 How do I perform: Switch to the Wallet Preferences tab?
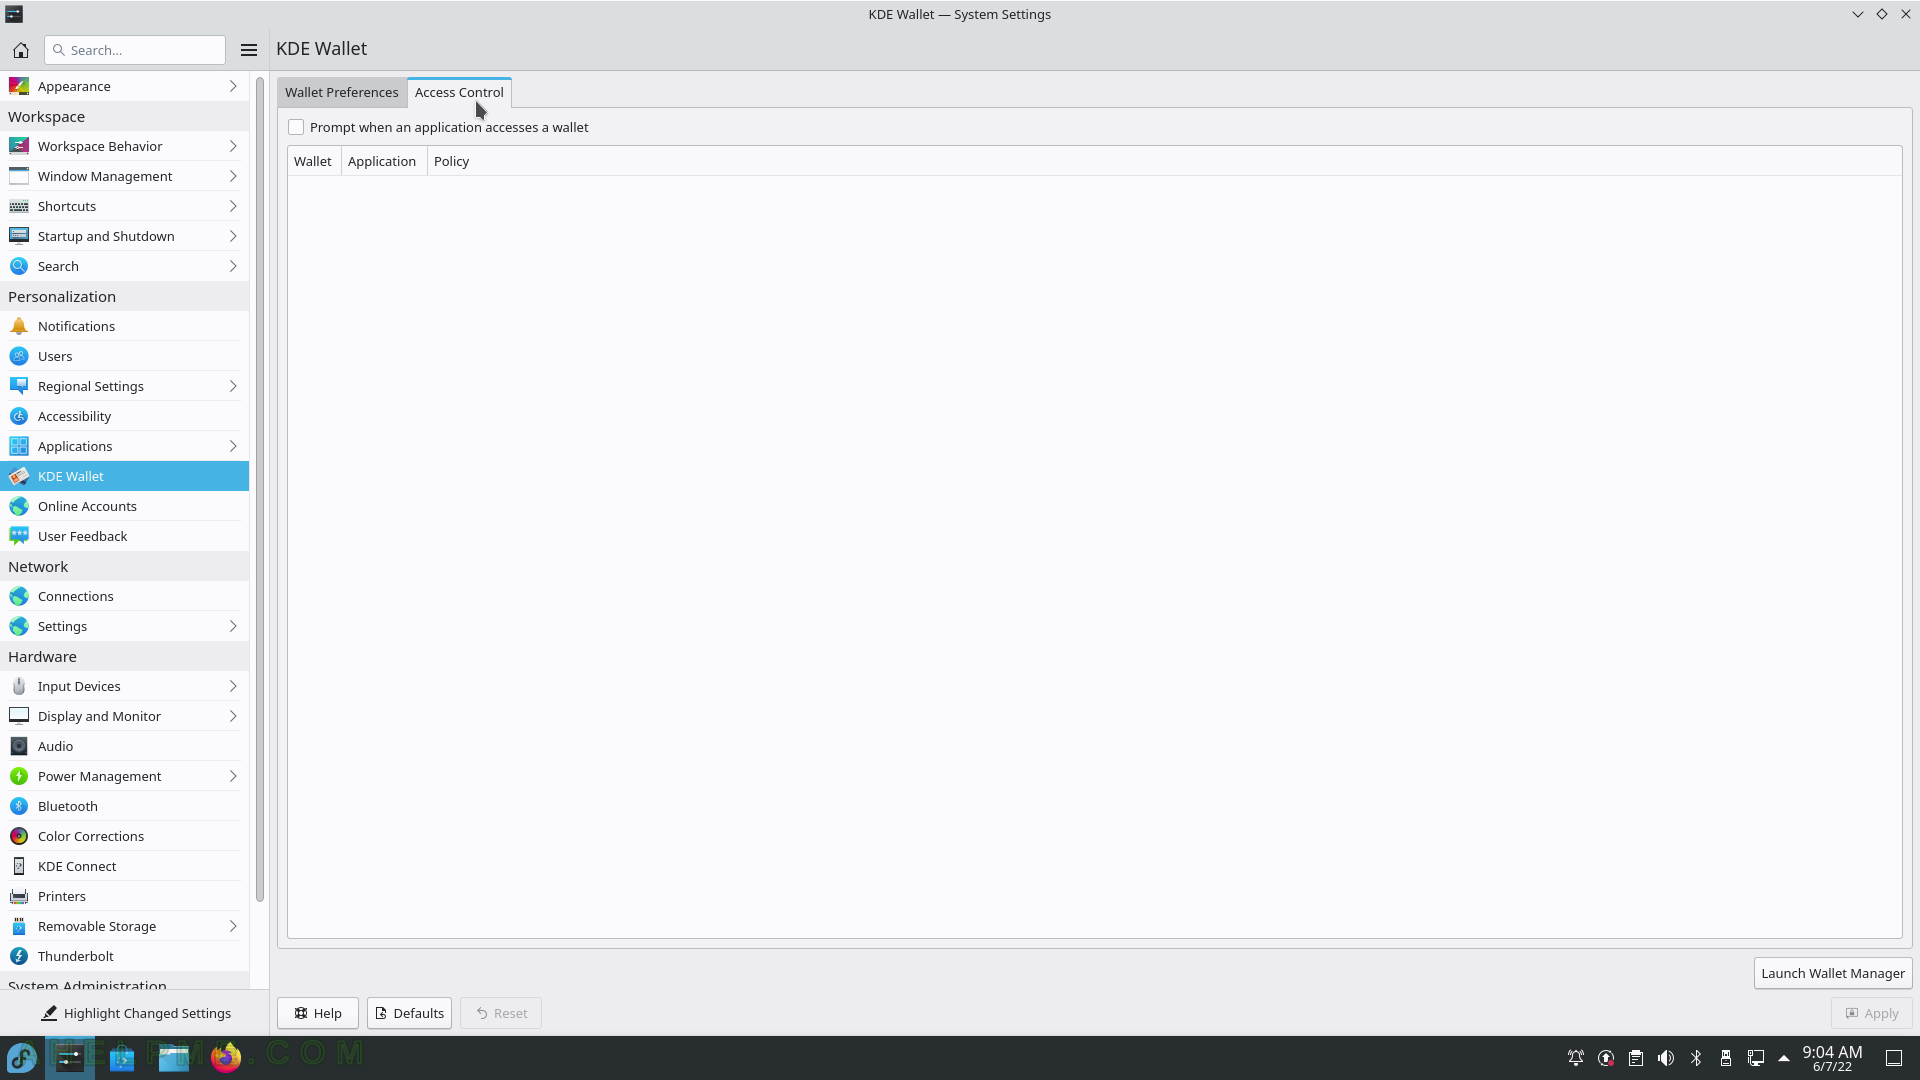pyautogui.click(x=341, y=92)
